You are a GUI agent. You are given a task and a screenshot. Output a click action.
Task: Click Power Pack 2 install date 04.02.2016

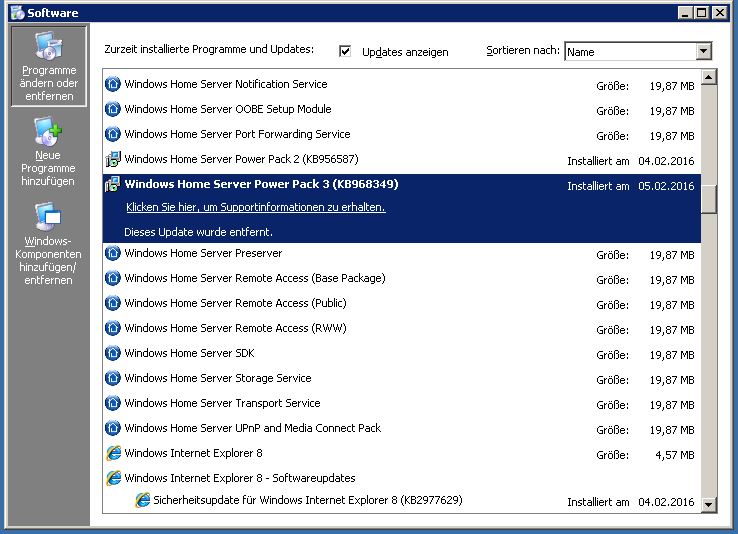pos(666,161)
